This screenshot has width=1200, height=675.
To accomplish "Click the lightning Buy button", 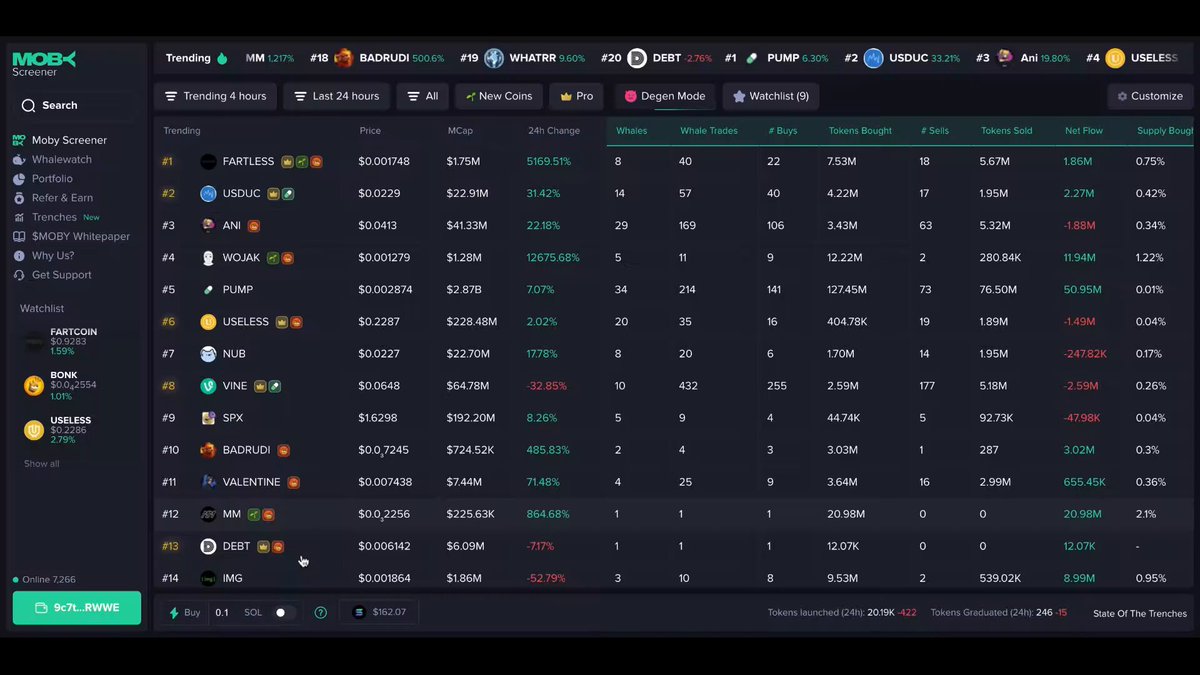I will tap(184, 612).
